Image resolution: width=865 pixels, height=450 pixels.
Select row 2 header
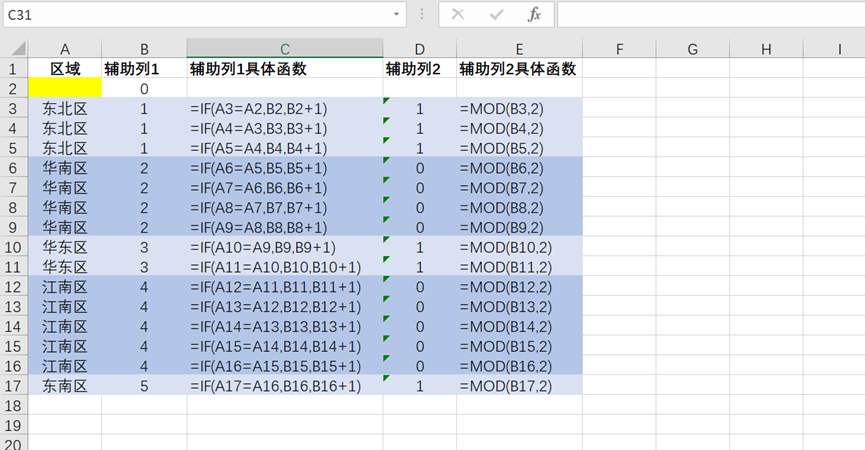tap(14, 88)
